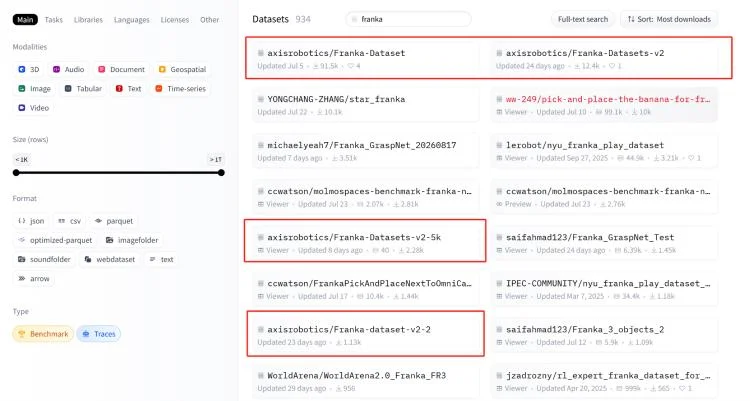750x401 pixels.
Task: Select text format filter
Action: tap(161, 259)
